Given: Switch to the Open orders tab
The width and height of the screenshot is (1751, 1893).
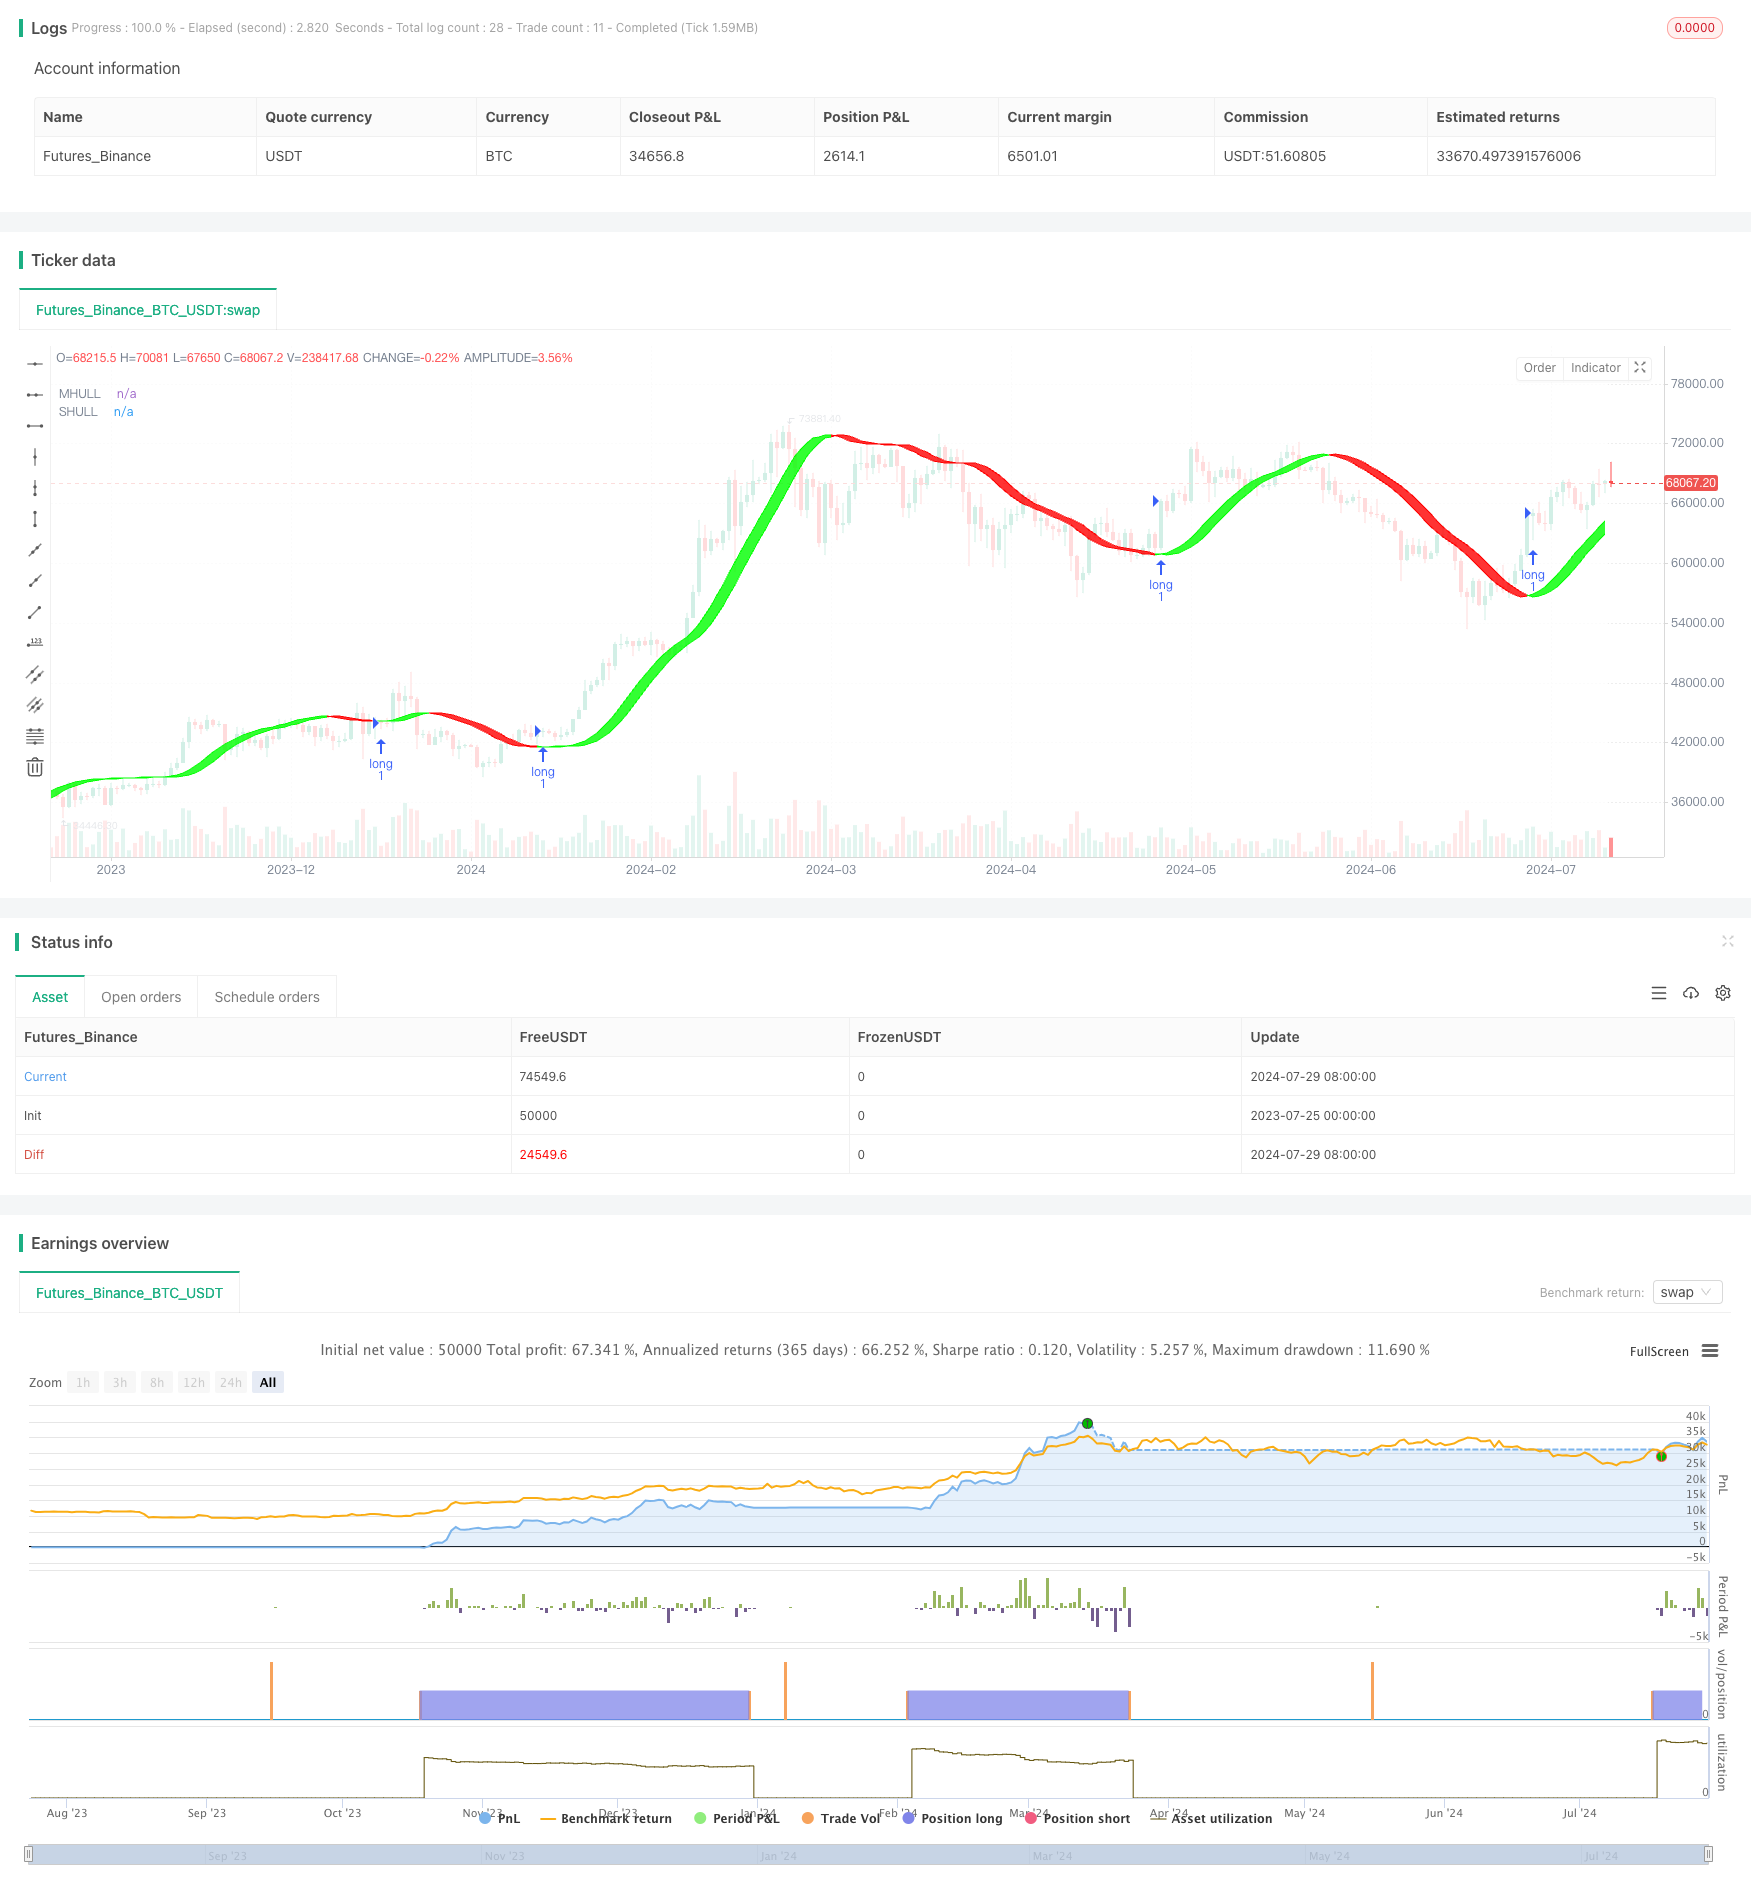Looking at the screenshot, I should point(141,997).
